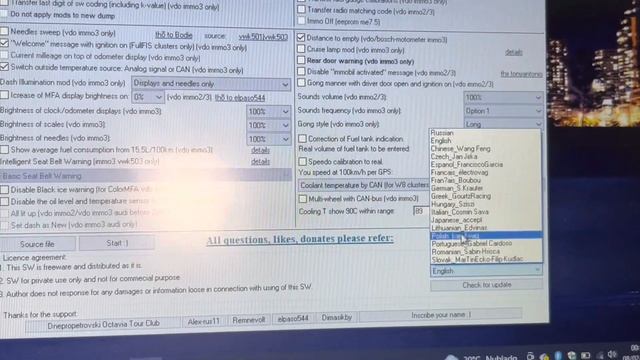The width and height of the screenshot is (640, 360).
Task: Tick Speedo calibration to real
Action: pyautogui.click(x=302, y=162)
